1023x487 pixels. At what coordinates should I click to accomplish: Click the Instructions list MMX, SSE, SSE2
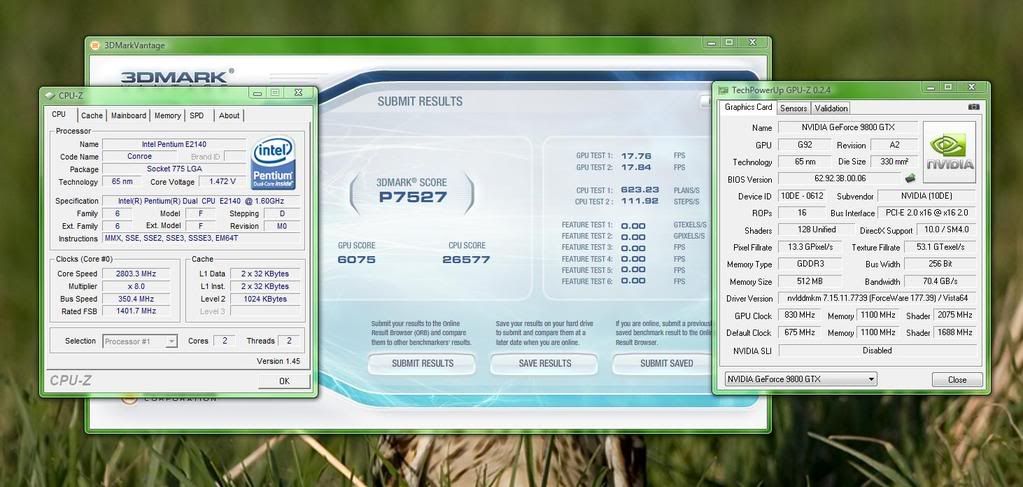(x=202, y=238)
